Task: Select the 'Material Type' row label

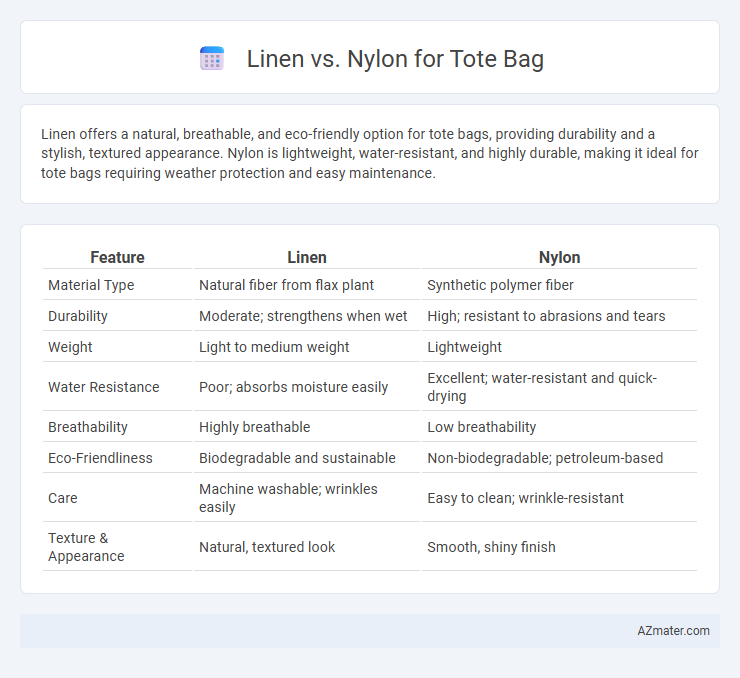Action: (x=91, y=285)
